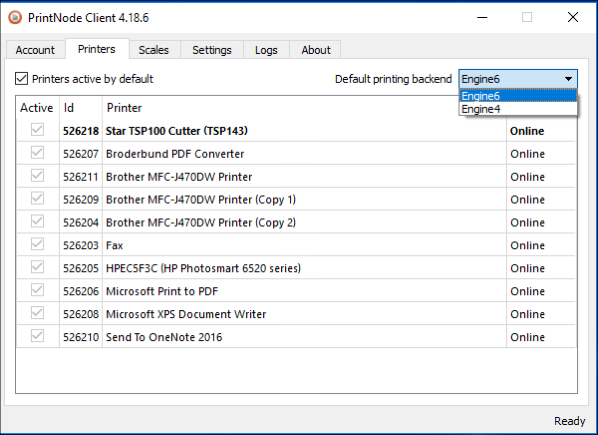Click Online status of Star TSP100 Cutter
This screenshot has height=435, width=598.
point(527,131)
